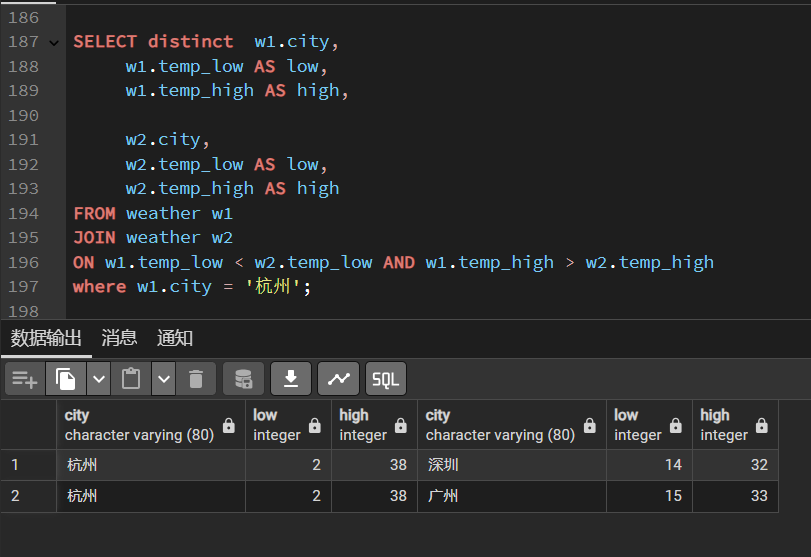The height and width of the screenshot is (557, 811).
Task: Paste rows with clipboard icon
Action: pos(131,379)
